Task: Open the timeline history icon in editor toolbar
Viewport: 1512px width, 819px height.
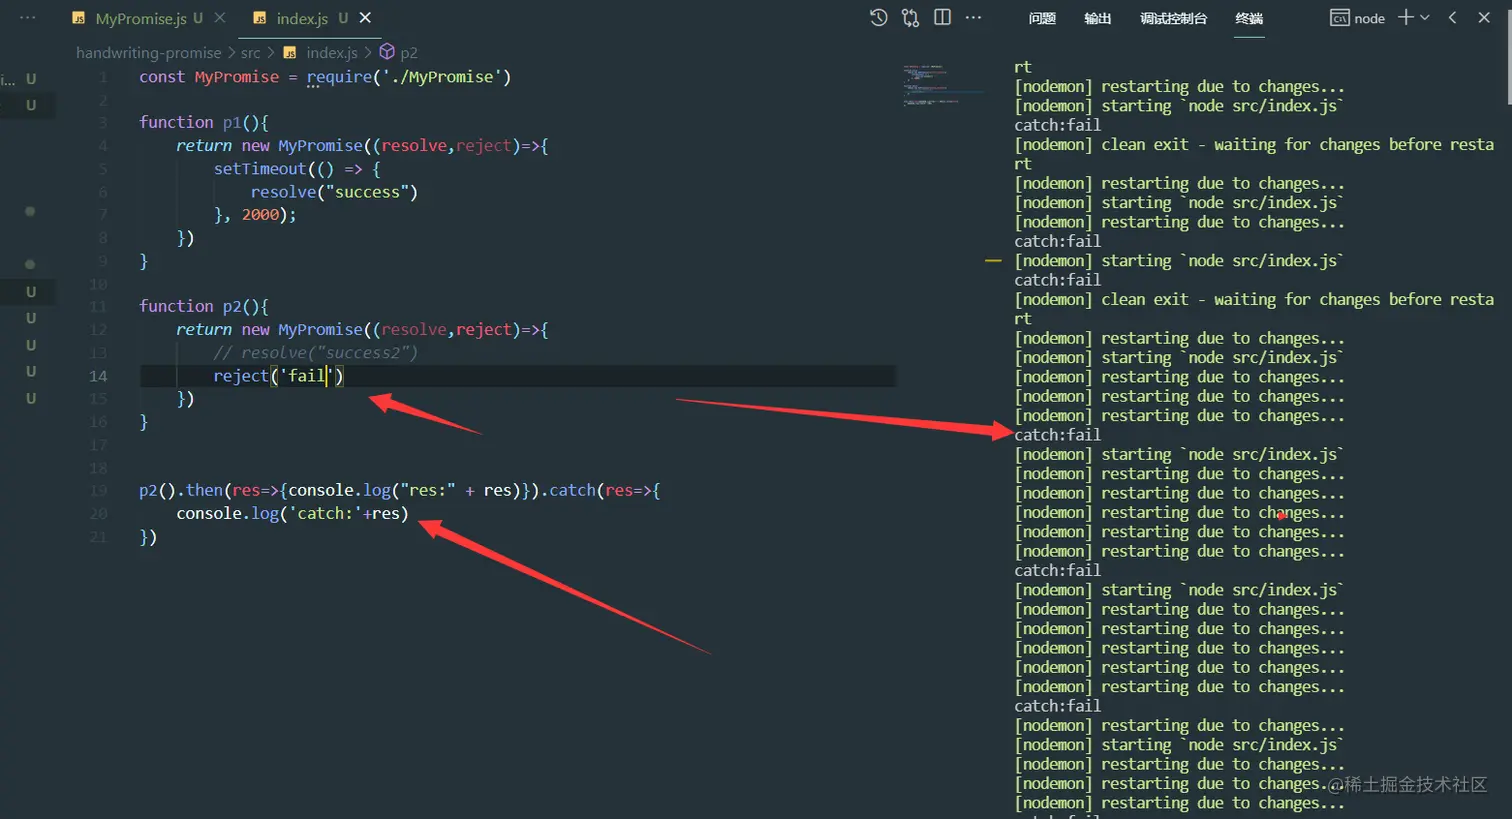Action: point(878,17)
